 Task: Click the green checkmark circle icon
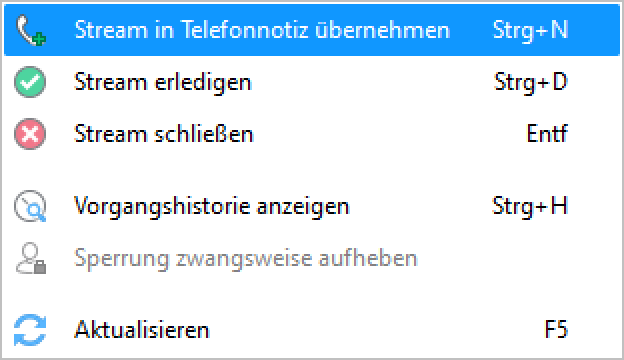pos(30,82)
